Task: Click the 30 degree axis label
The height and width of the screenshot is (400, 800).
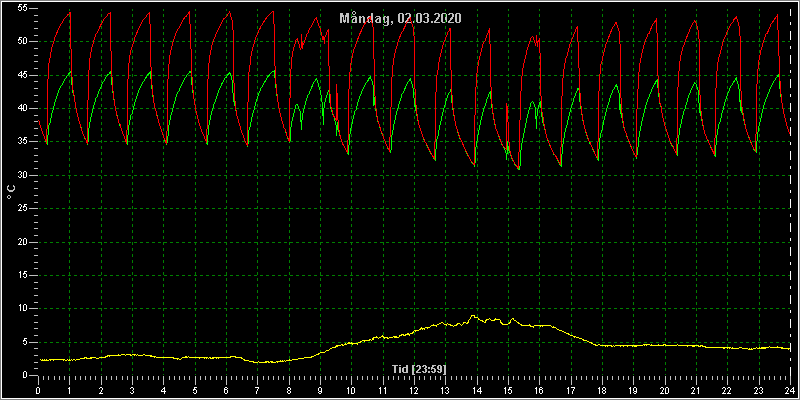Action: tap(20, 176)
